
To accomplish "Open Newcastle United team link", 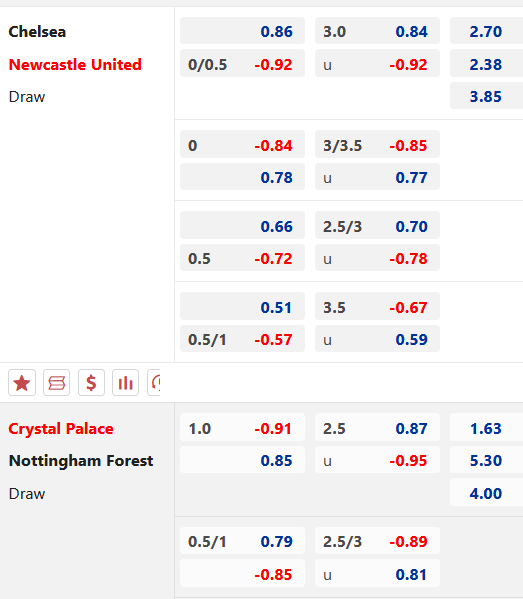I will (75, 64).
